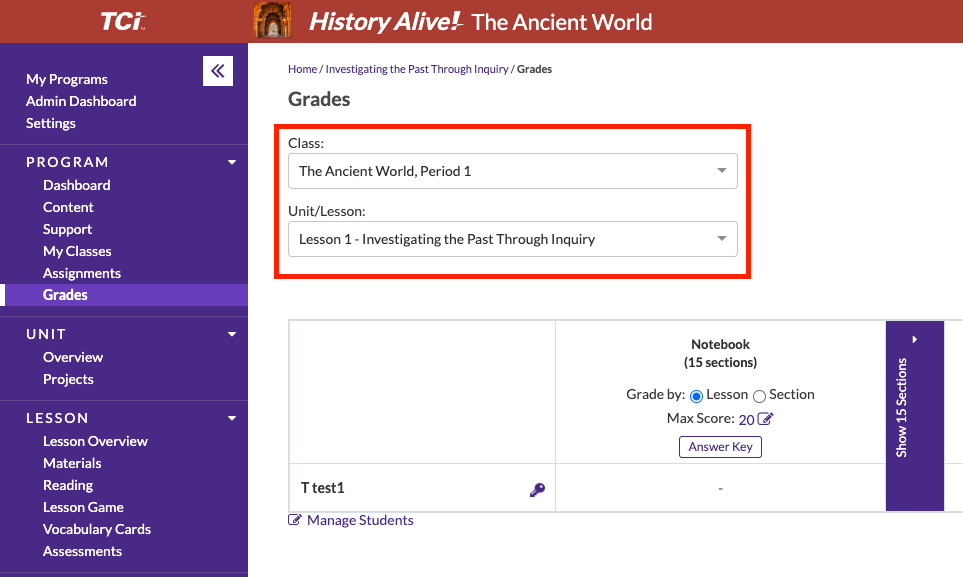Click the History Alive program thumbnail icon
This screenshot has width=963, height=577.
pyautogui.click(x=273, y=21)
